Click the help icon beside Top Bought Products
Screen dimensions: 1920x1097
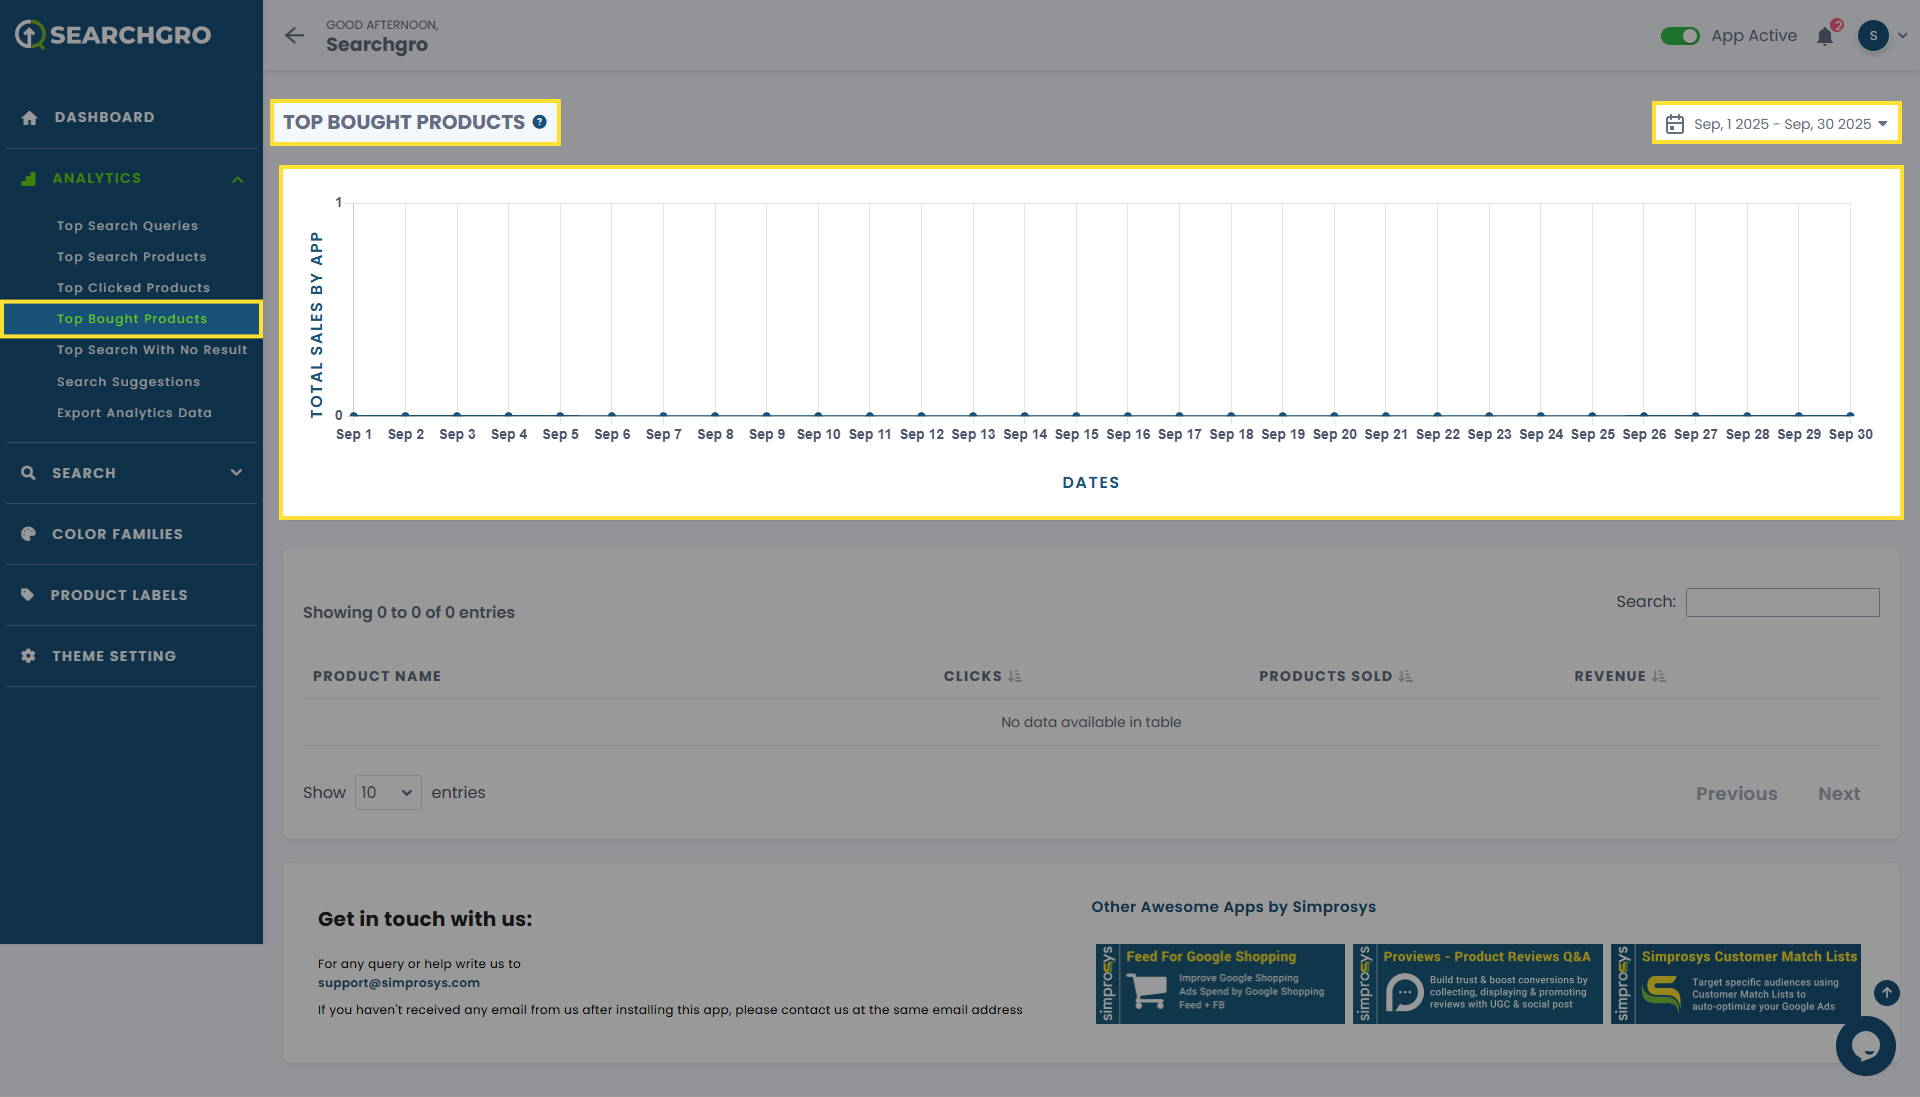click(x=540, y=122)
